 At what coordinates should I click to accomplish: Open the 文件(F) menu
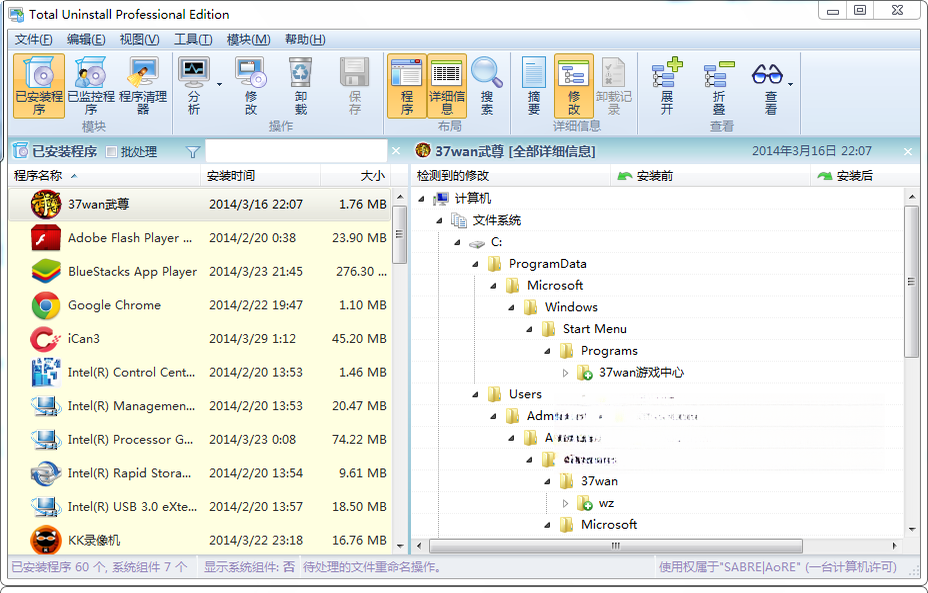[x=34, y=40]
